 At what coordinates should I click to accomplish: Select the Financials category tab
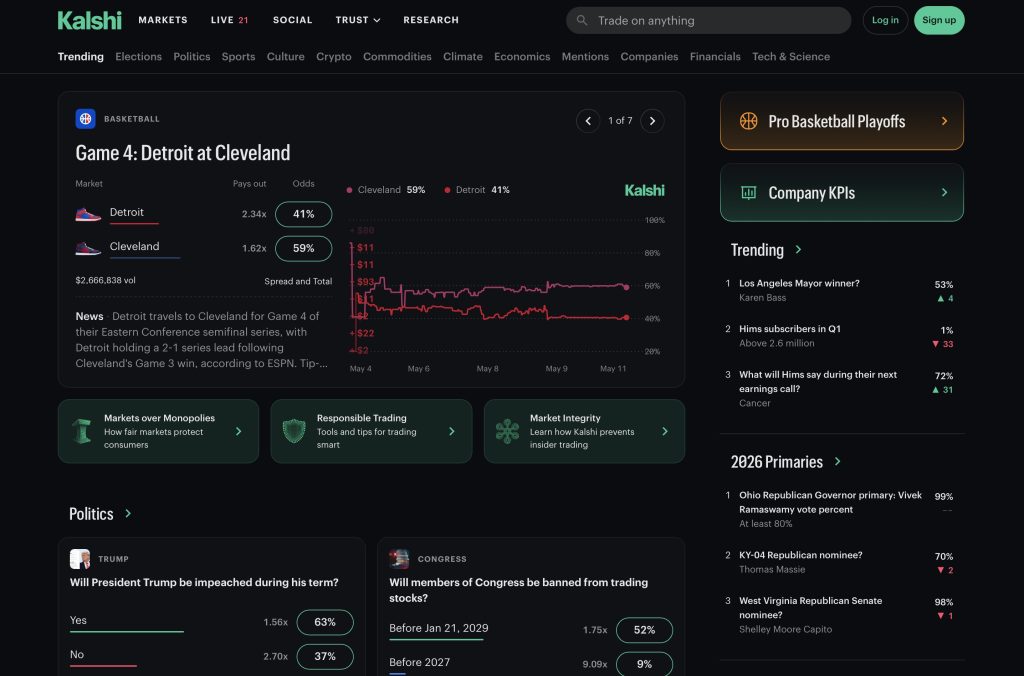tap(715, 57)
